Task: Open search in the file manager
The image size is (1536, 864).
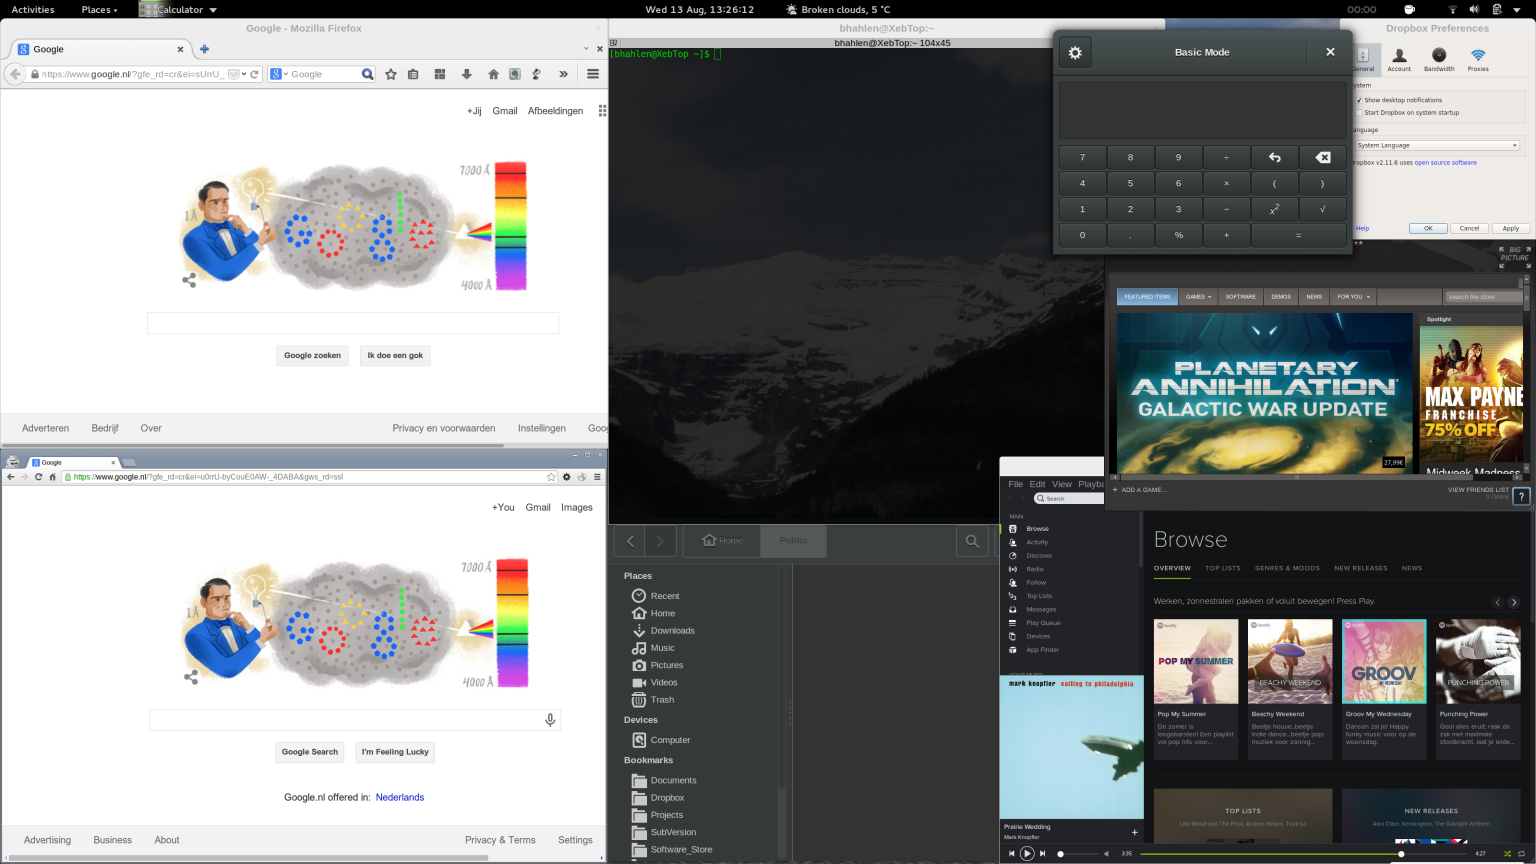Action: click(972, 541)
